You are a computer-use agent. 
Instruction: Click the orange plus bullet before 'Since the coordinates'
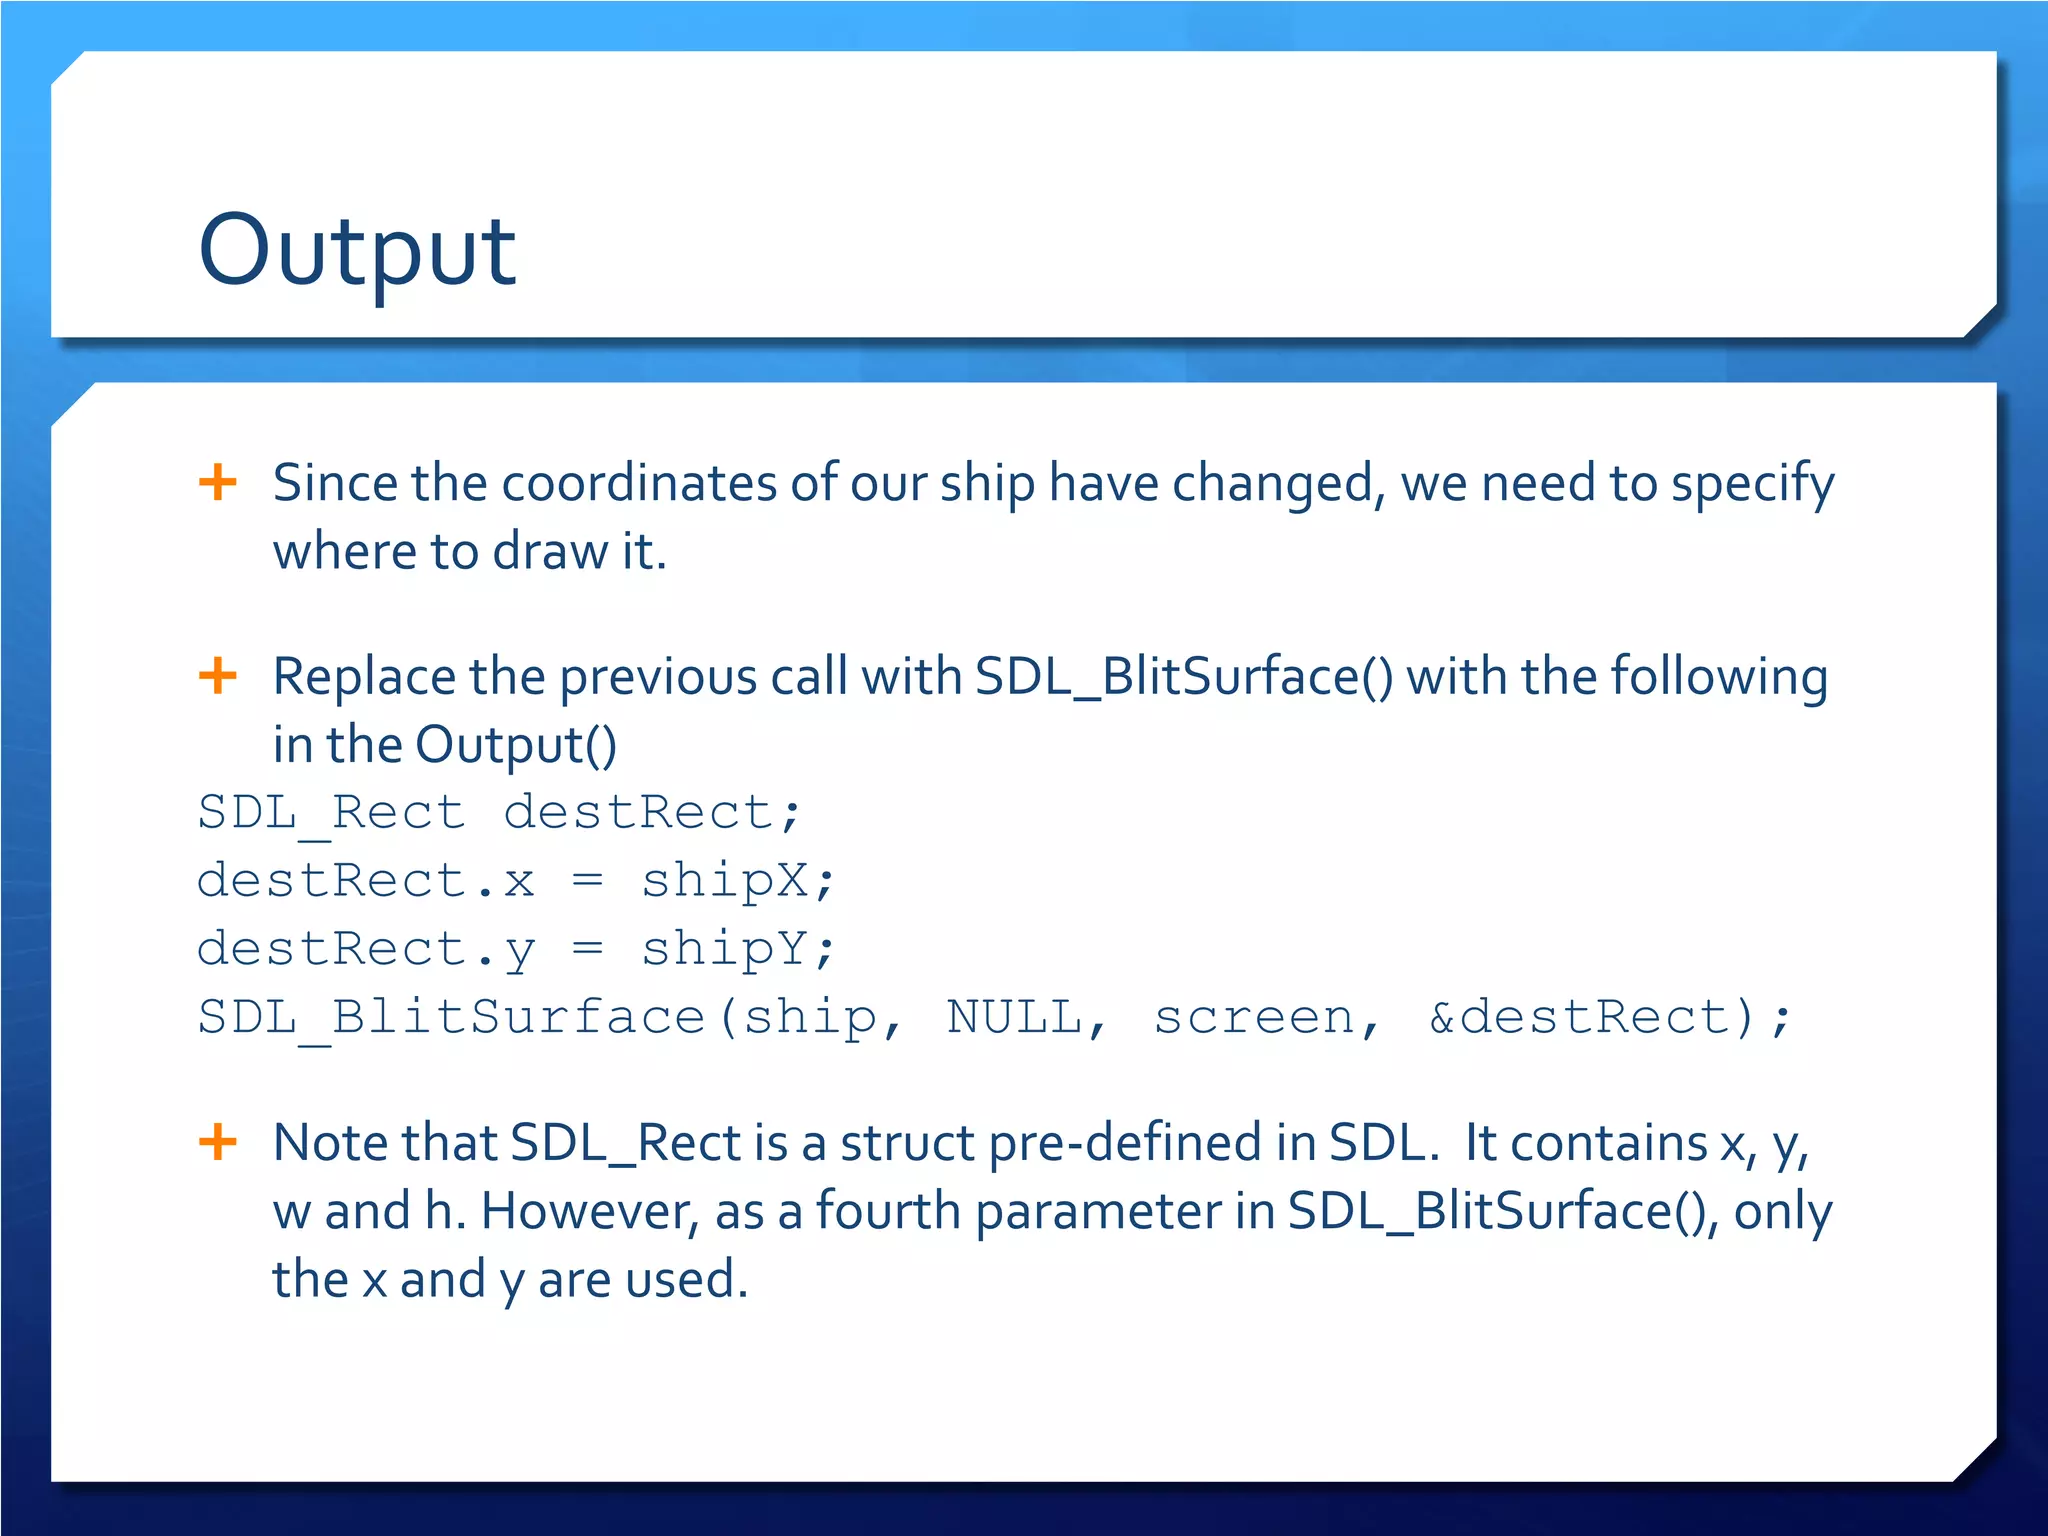click(x=217, y=482)
